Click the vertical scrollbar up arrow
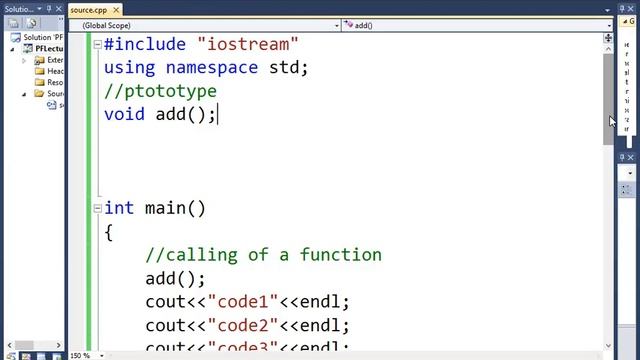640x360 pixels. point(608,49)
